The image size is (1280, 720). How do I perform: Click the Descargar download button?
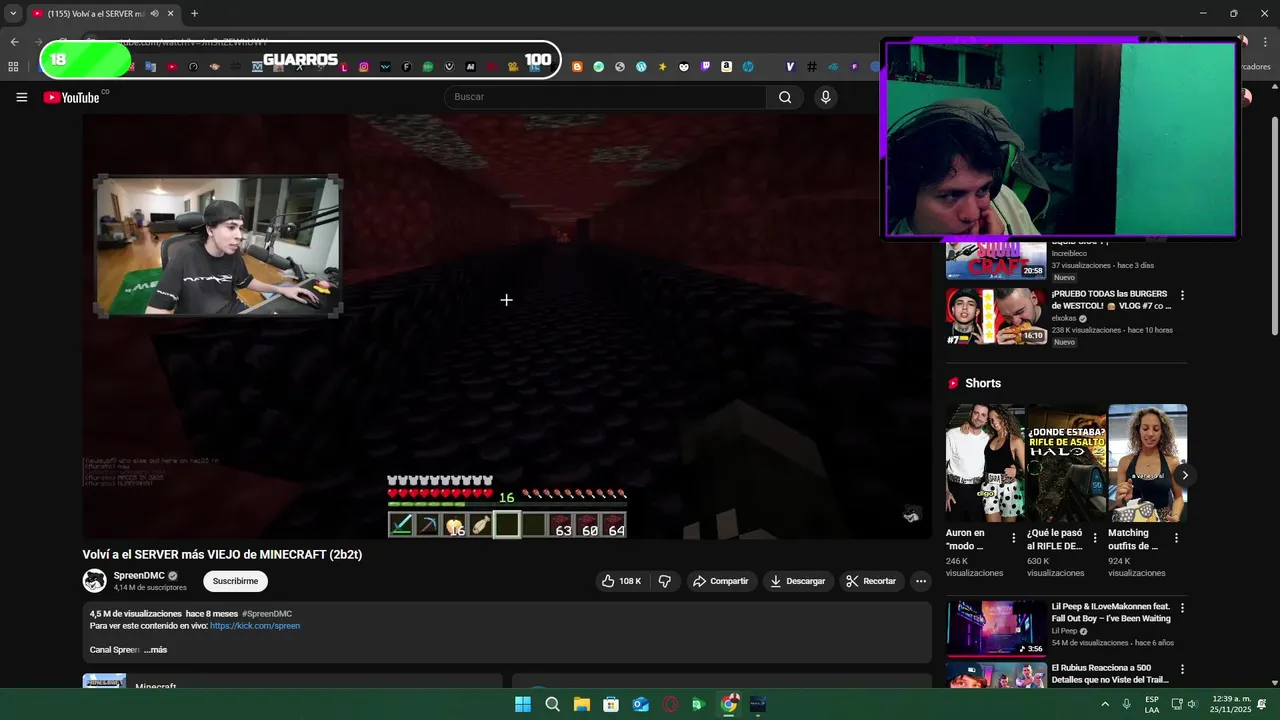[x=799, y=581]
